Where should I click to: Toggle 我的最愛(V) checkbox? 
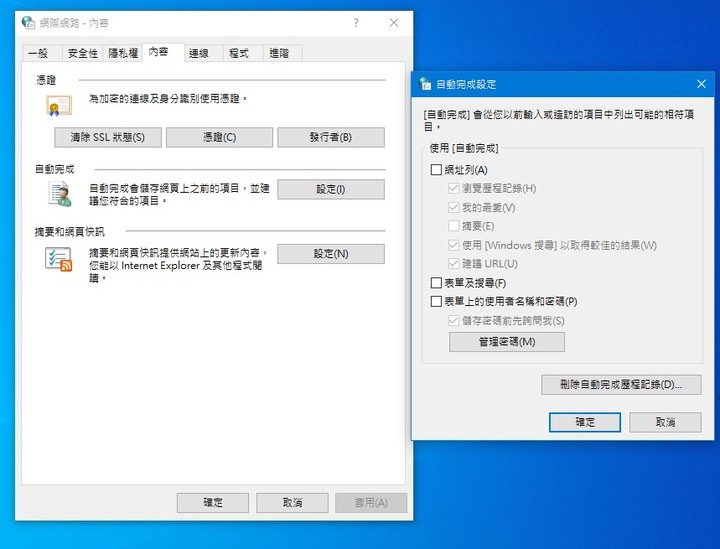pos(453,207)
